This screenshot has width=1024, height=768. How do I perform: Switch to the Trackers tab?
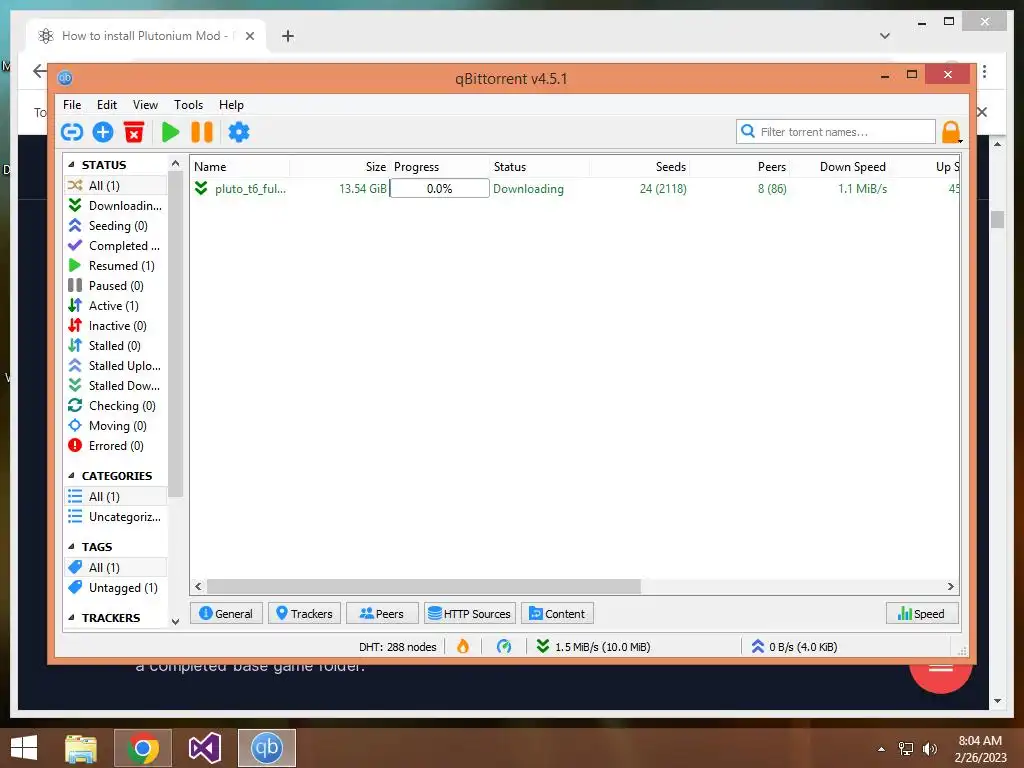click(x=304, y=614)
